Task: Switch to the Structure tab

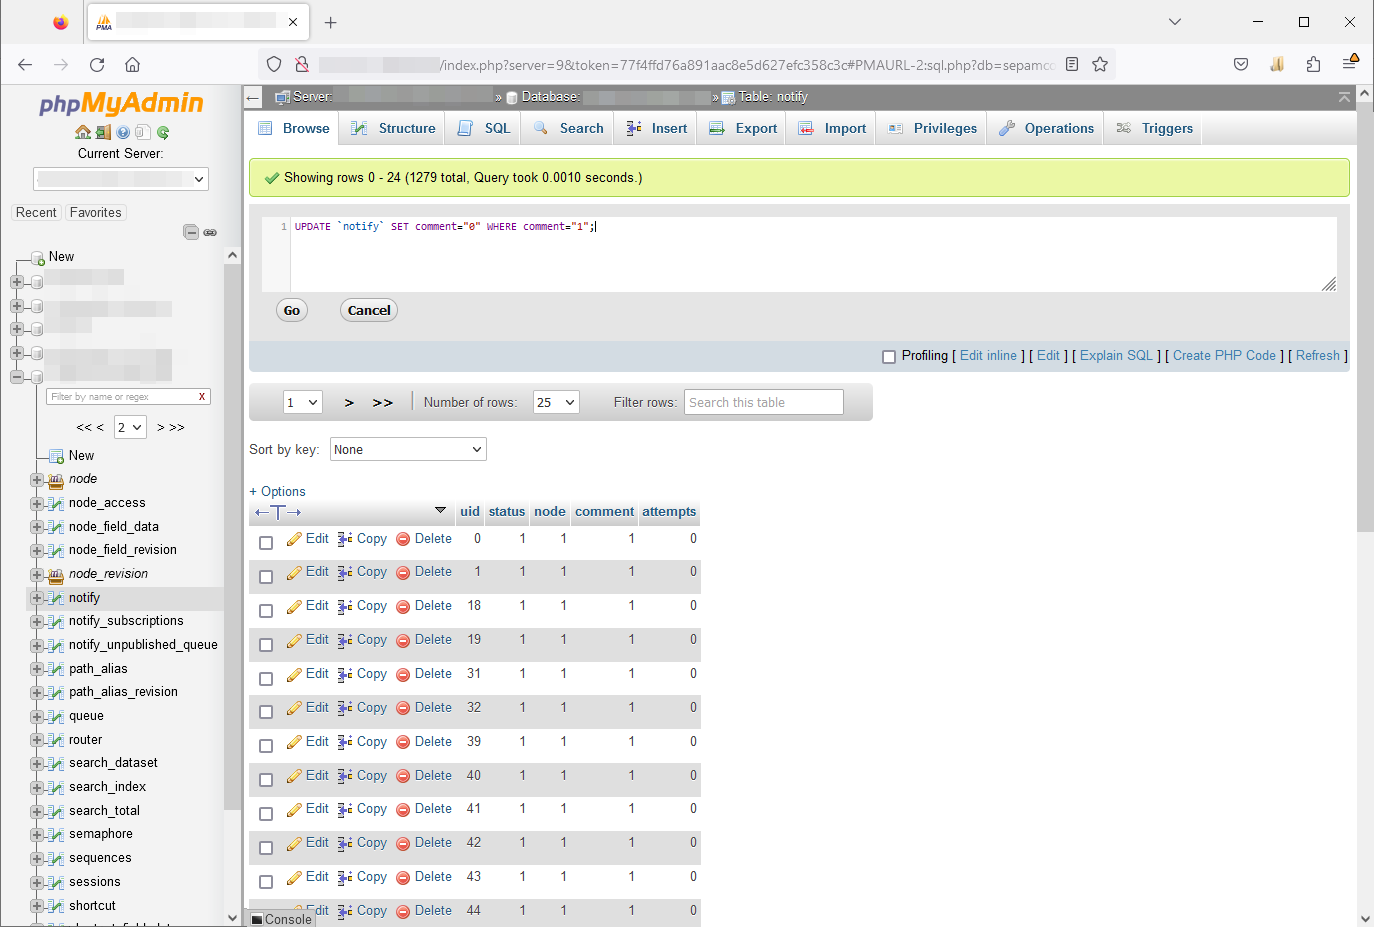Action: [393, 128]
